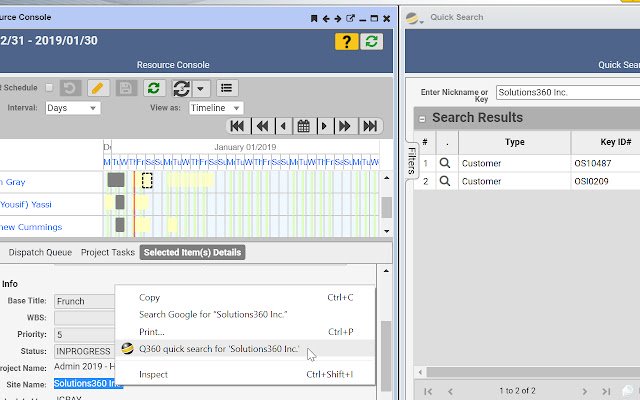
Task: Open the Filters side tab in Quick Search
Action: pyautogui.click(x=411, y=160)
